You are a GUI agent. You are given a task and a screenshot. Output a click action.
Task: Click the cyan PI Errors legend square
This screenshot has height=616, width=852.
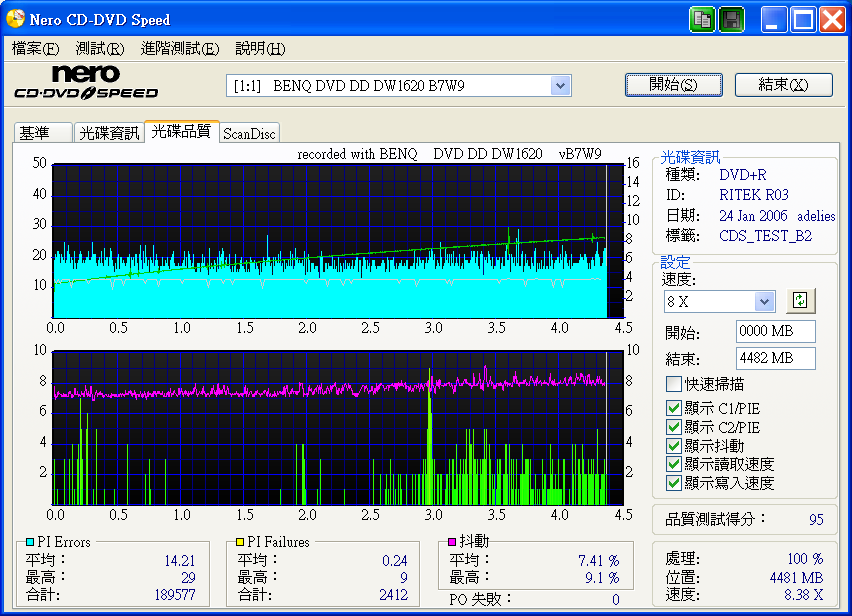(x=30, y=542)
